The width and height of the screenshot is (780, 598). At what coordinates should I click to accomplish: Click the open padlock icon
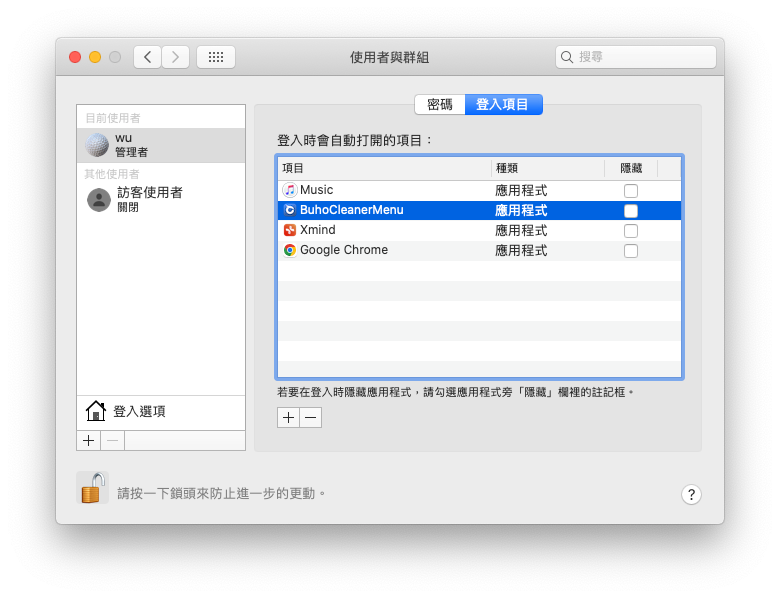[93, 488]
